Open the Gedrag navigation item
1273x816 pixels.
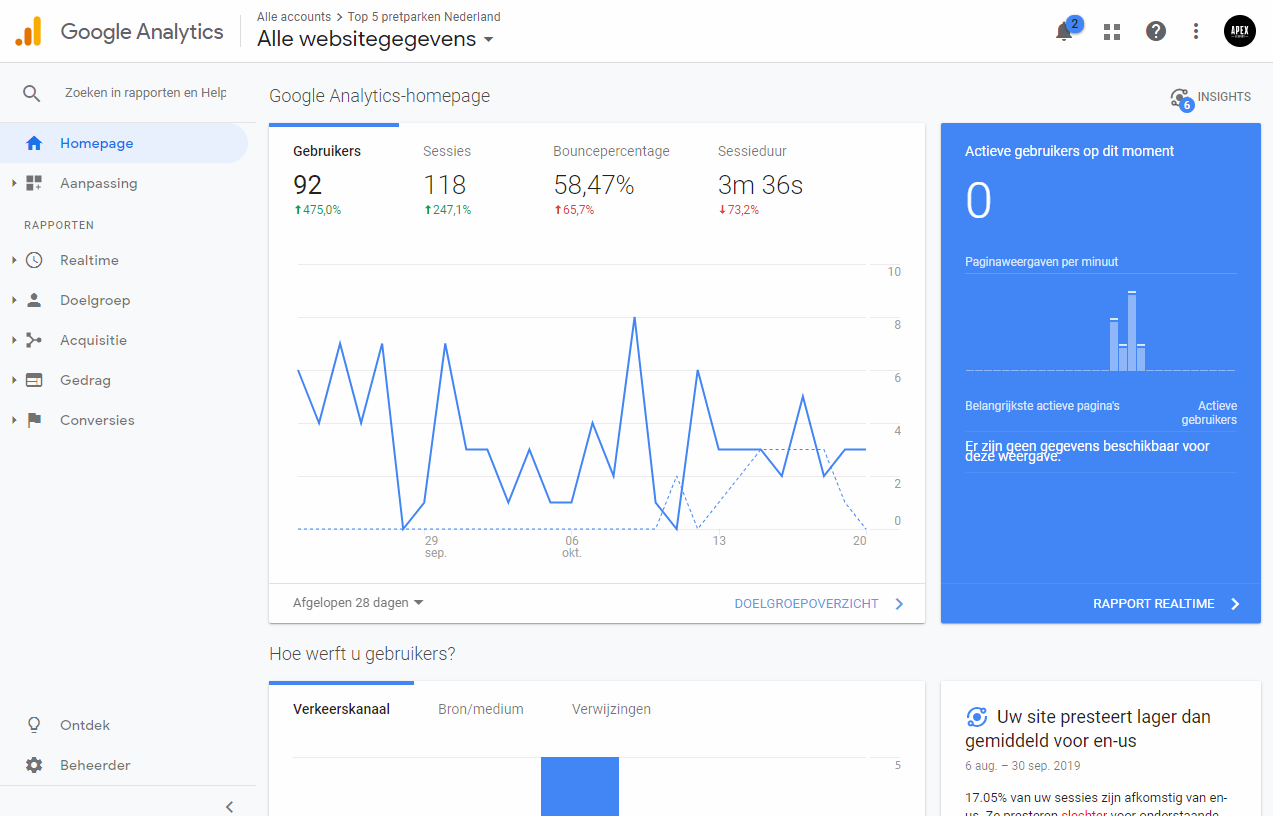point(124,380)
